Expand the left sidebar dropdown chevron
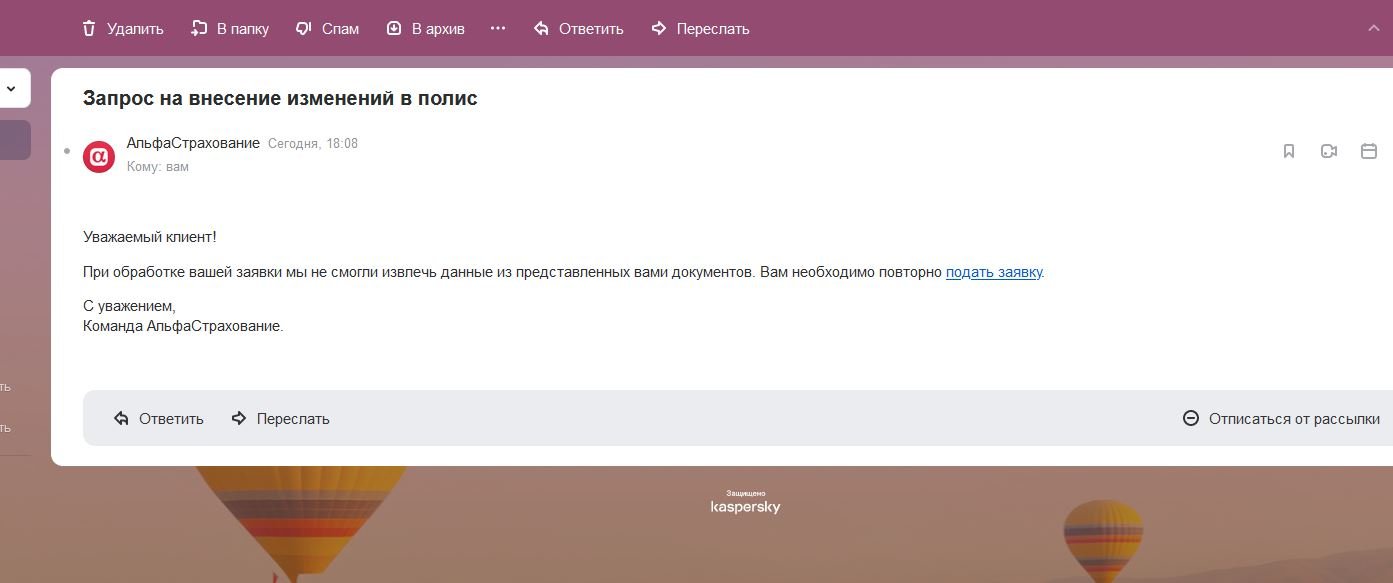The height and width of the screenshot is (583, 1393). point(11,88)
